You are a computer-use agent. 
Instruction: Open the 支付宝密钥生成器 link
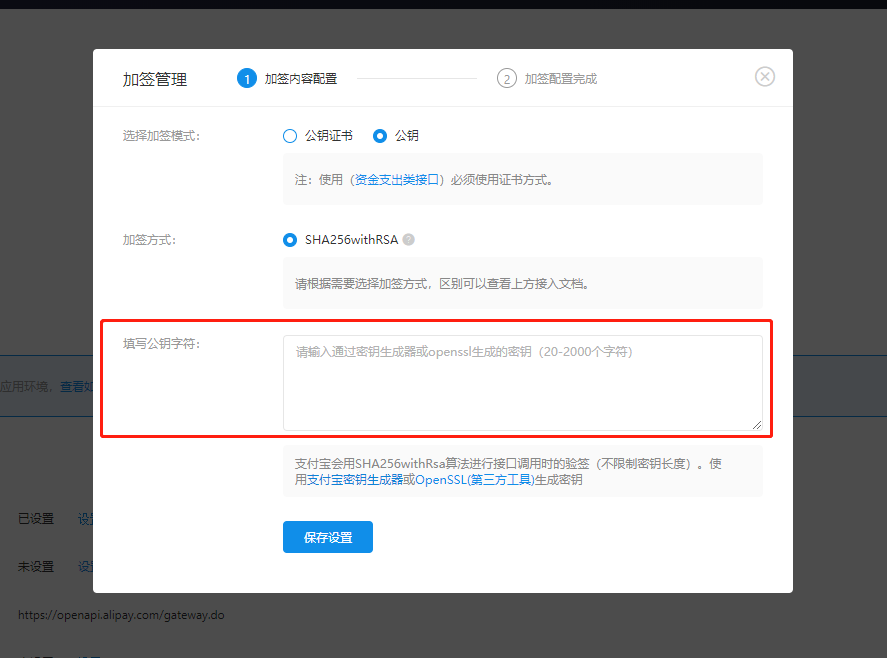coord(354,480)
